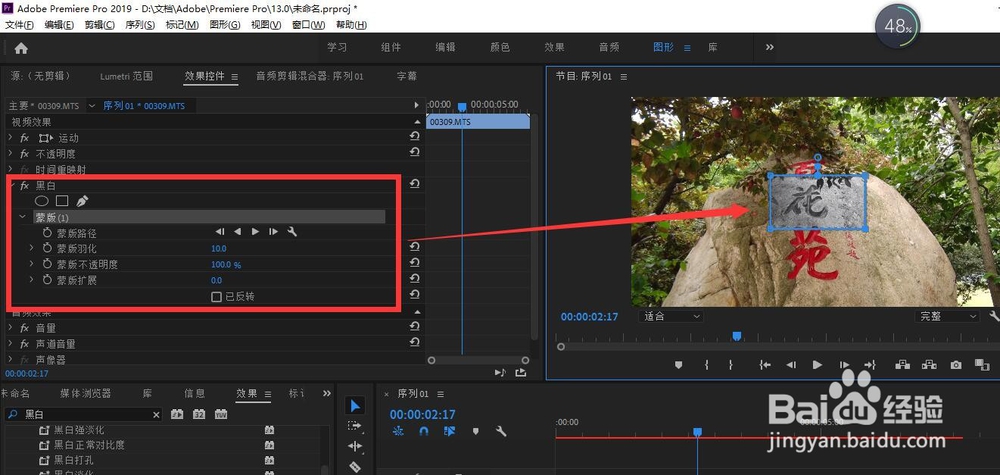The image size is (1000, 475).
Task: Click the Lift button in program monitor
Action: point(902,365)
